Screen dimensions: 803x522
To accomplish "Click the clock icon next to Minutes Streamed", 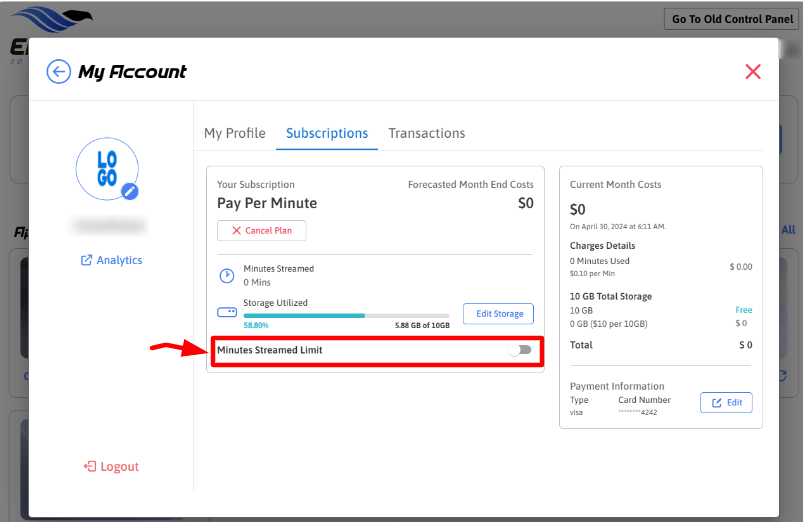I will [226, 275].
